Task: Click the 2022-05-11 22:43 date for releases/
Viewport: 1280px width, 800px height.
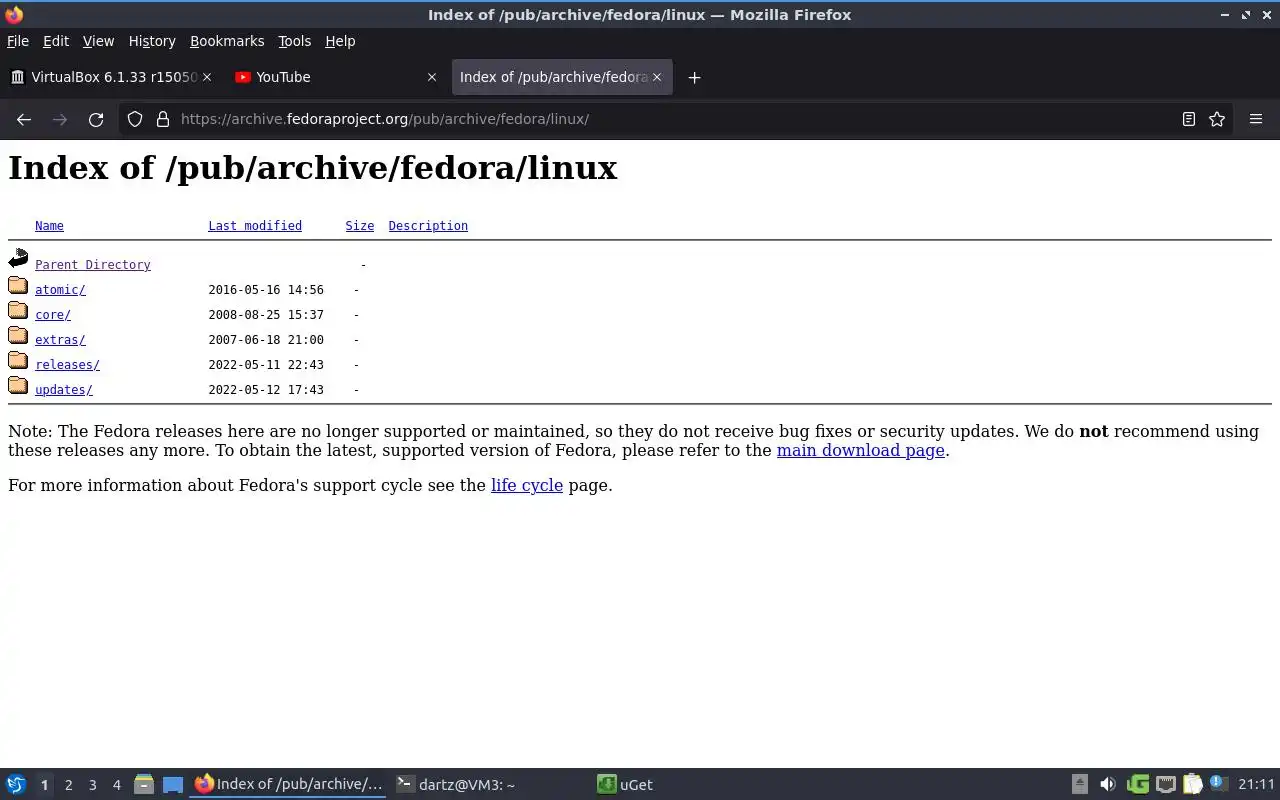Action: point(266,365)
